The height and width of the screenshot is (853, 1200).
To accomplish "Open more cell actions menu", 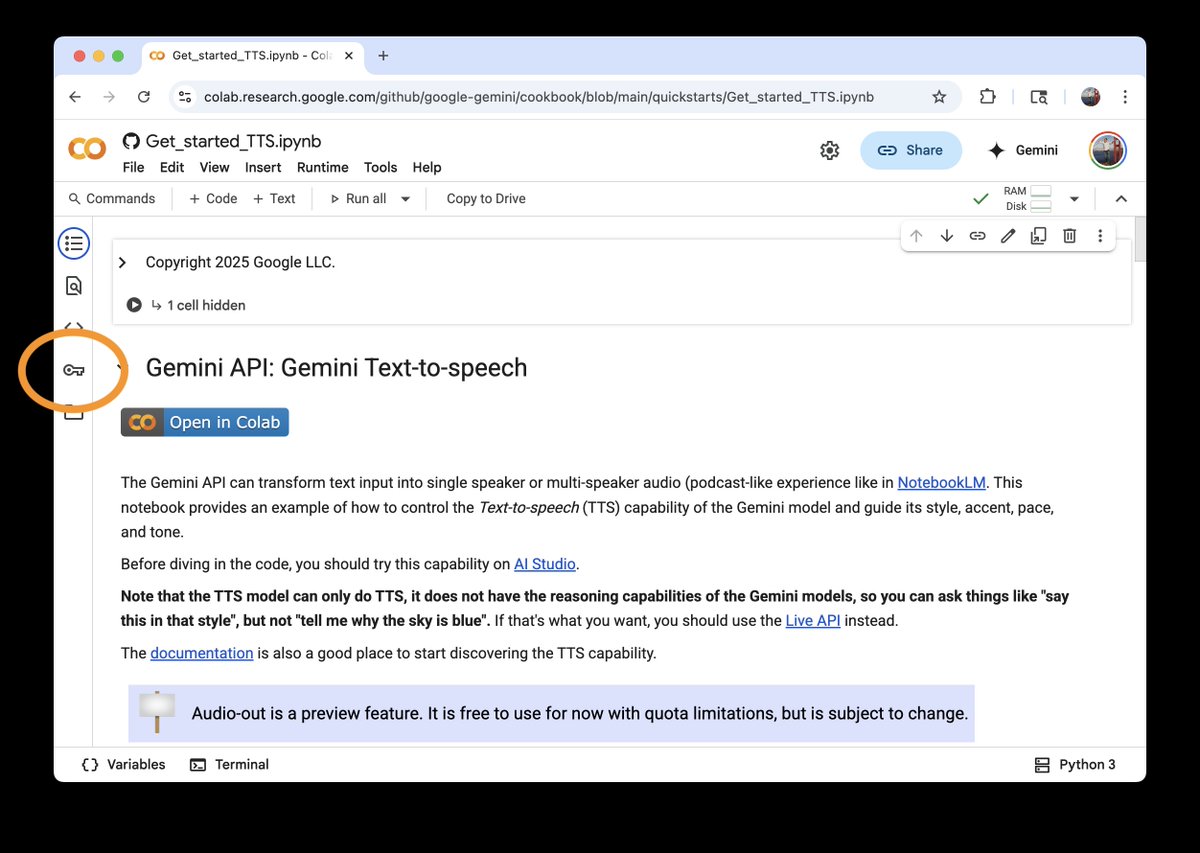I will [1100, 236].
